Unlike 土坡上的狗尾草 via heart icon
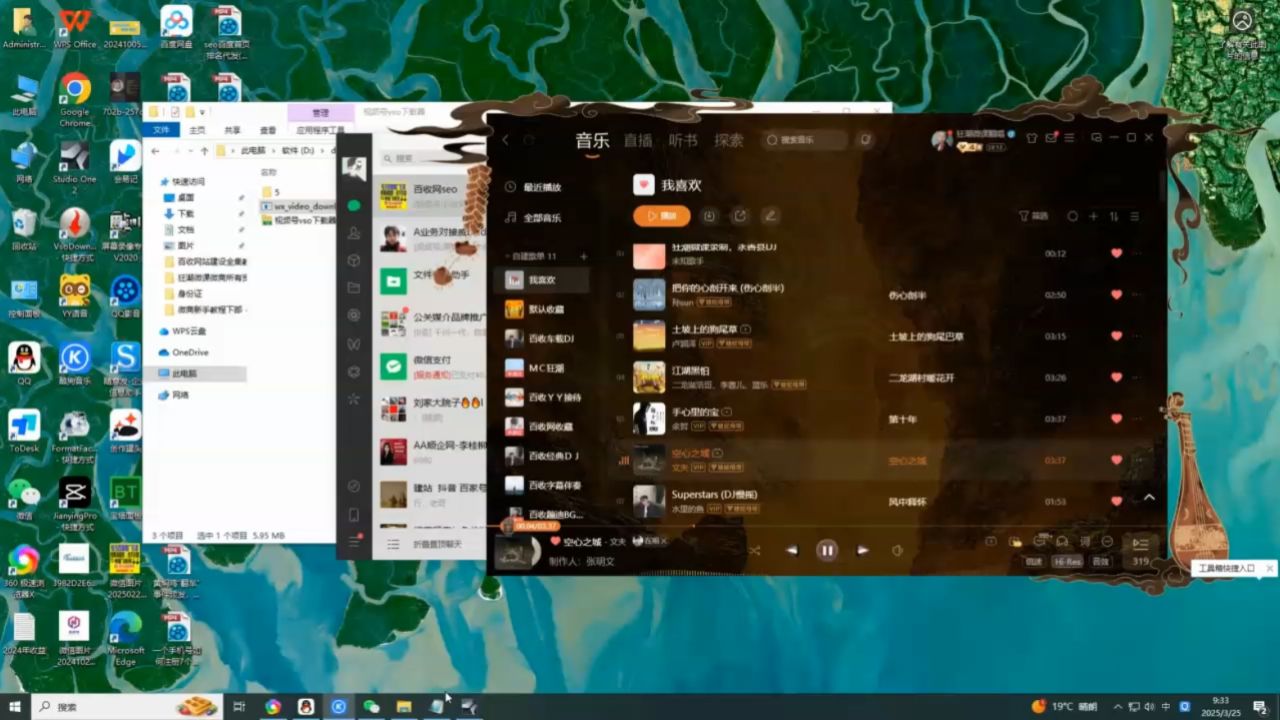The width and height of the screenshot is (1280, 720). coord(1116,336)
